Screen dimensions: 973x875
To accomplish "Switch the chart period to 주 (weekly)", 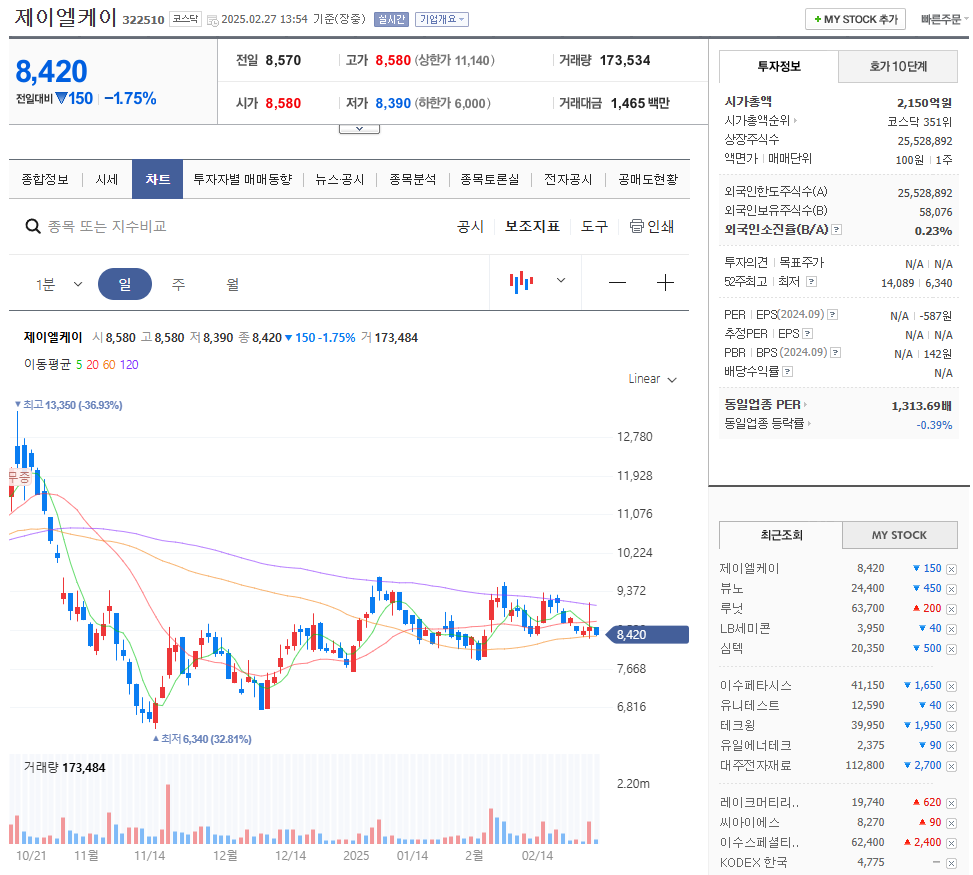I will 177,283.
